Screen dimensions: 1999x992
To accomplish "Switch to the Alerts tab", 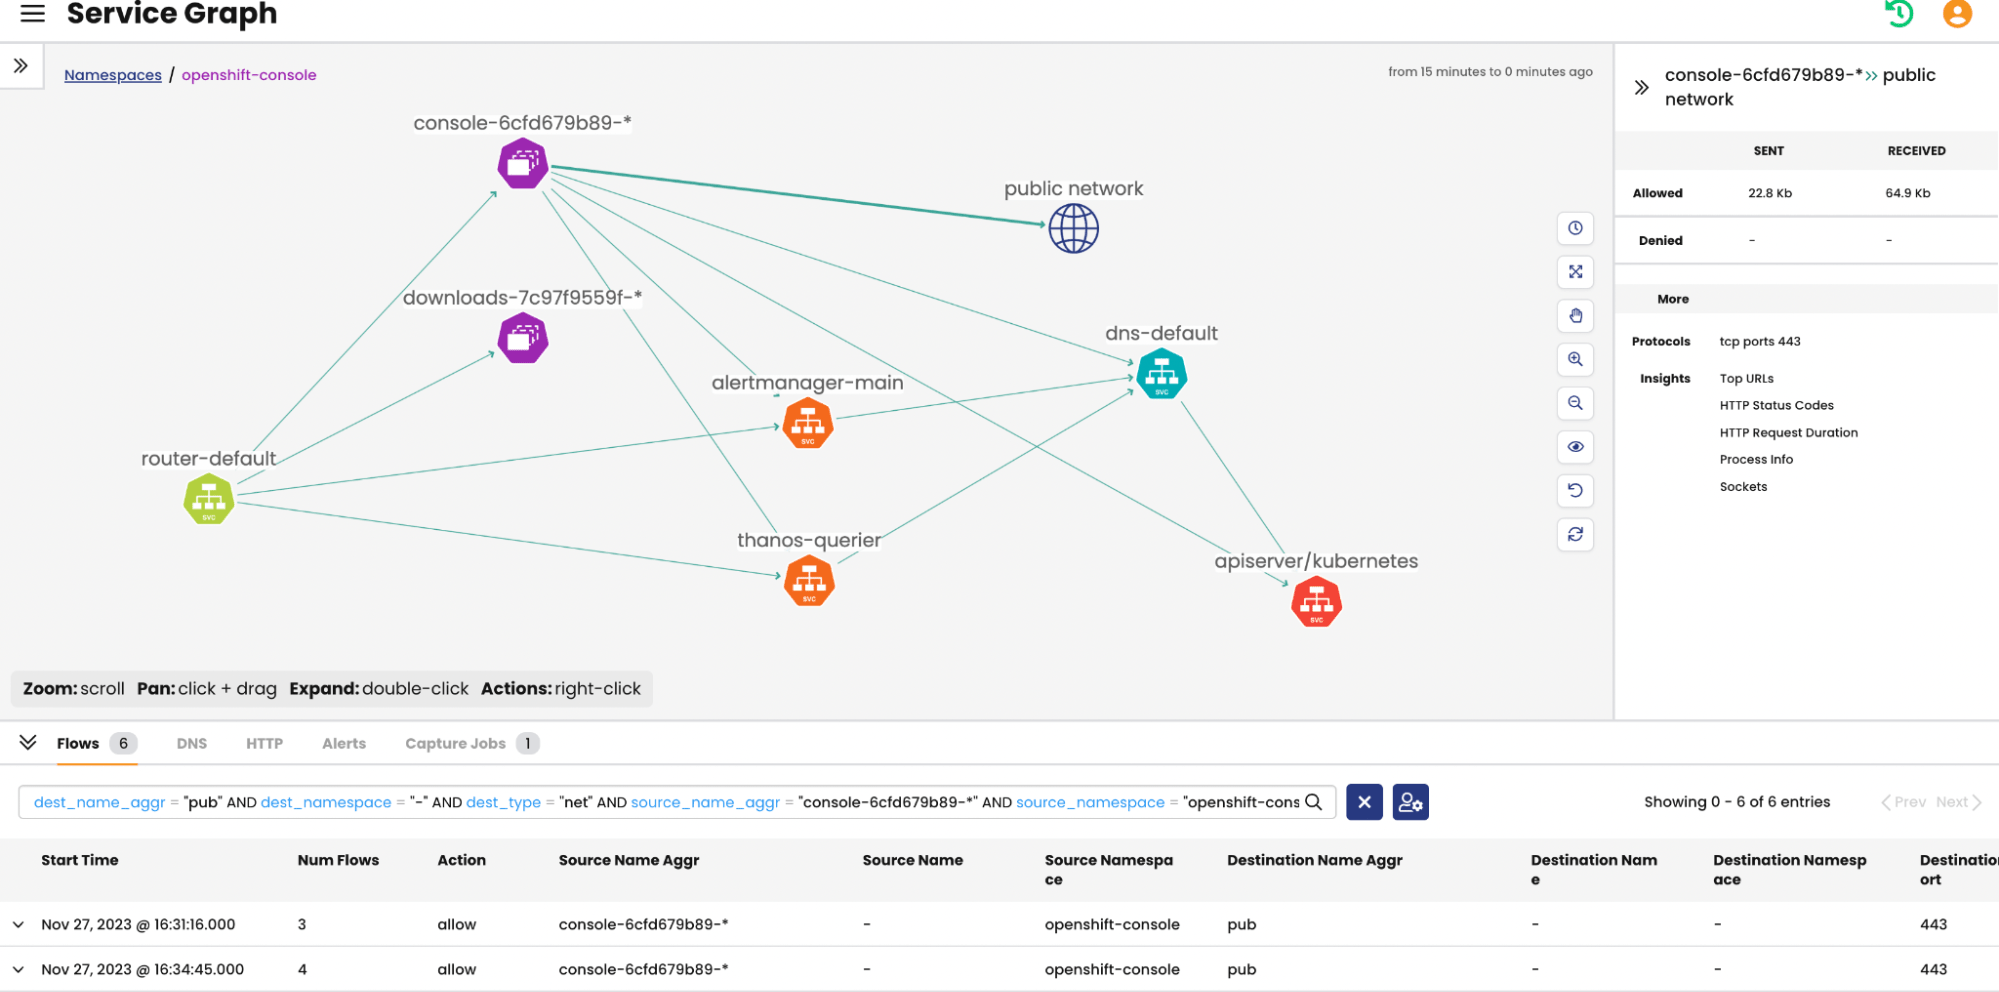I will click(344, 743).
